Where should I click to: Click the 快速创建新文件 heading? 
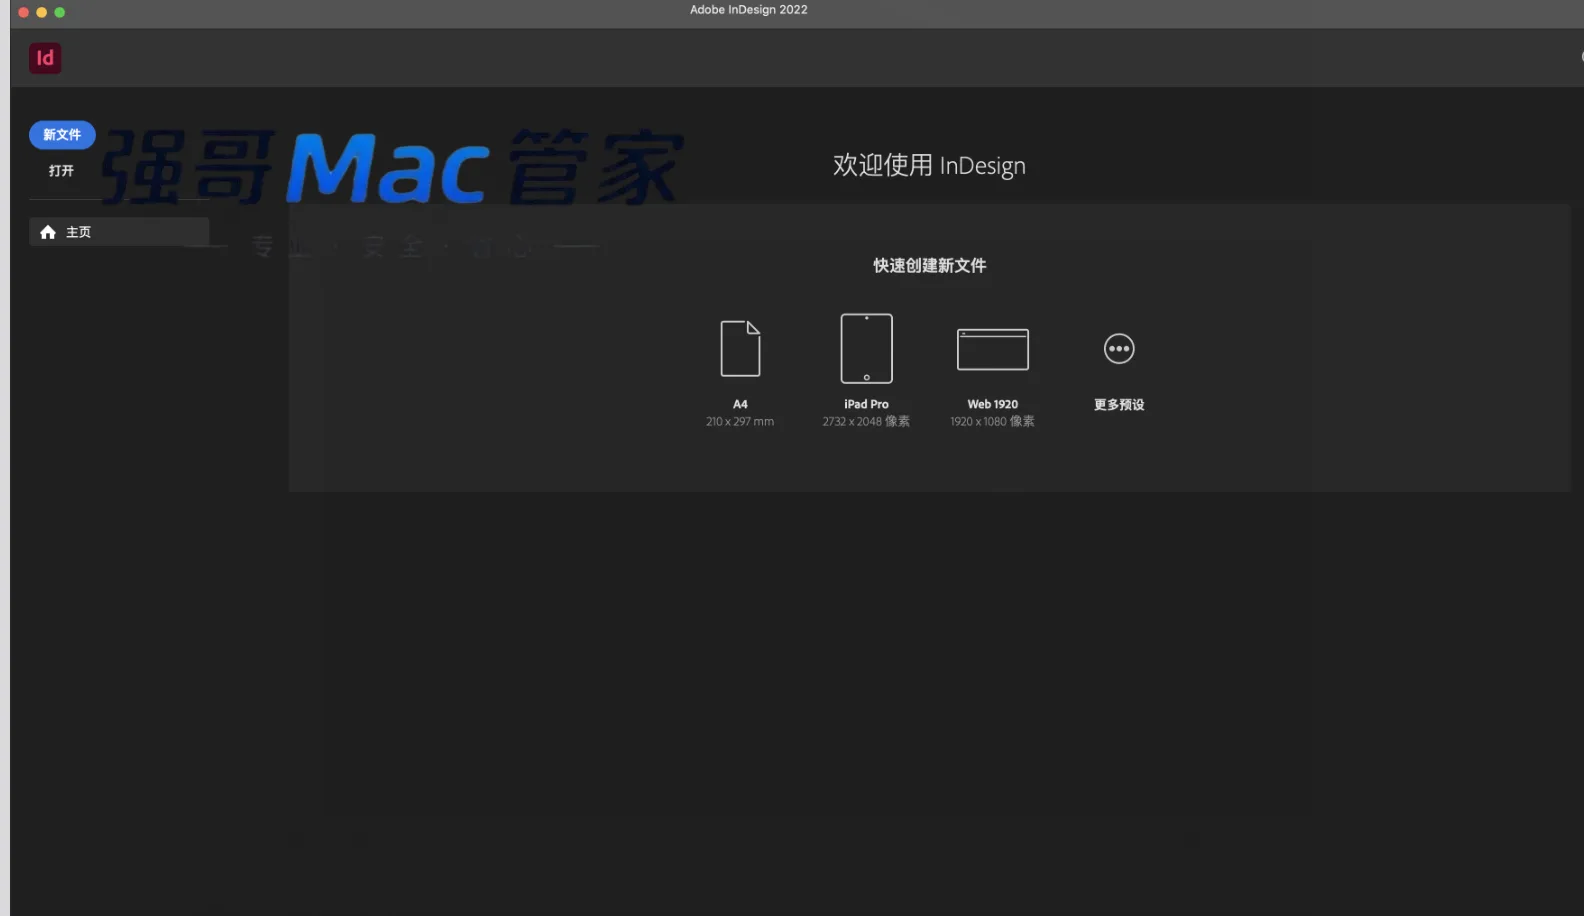(x=930, y=265)
